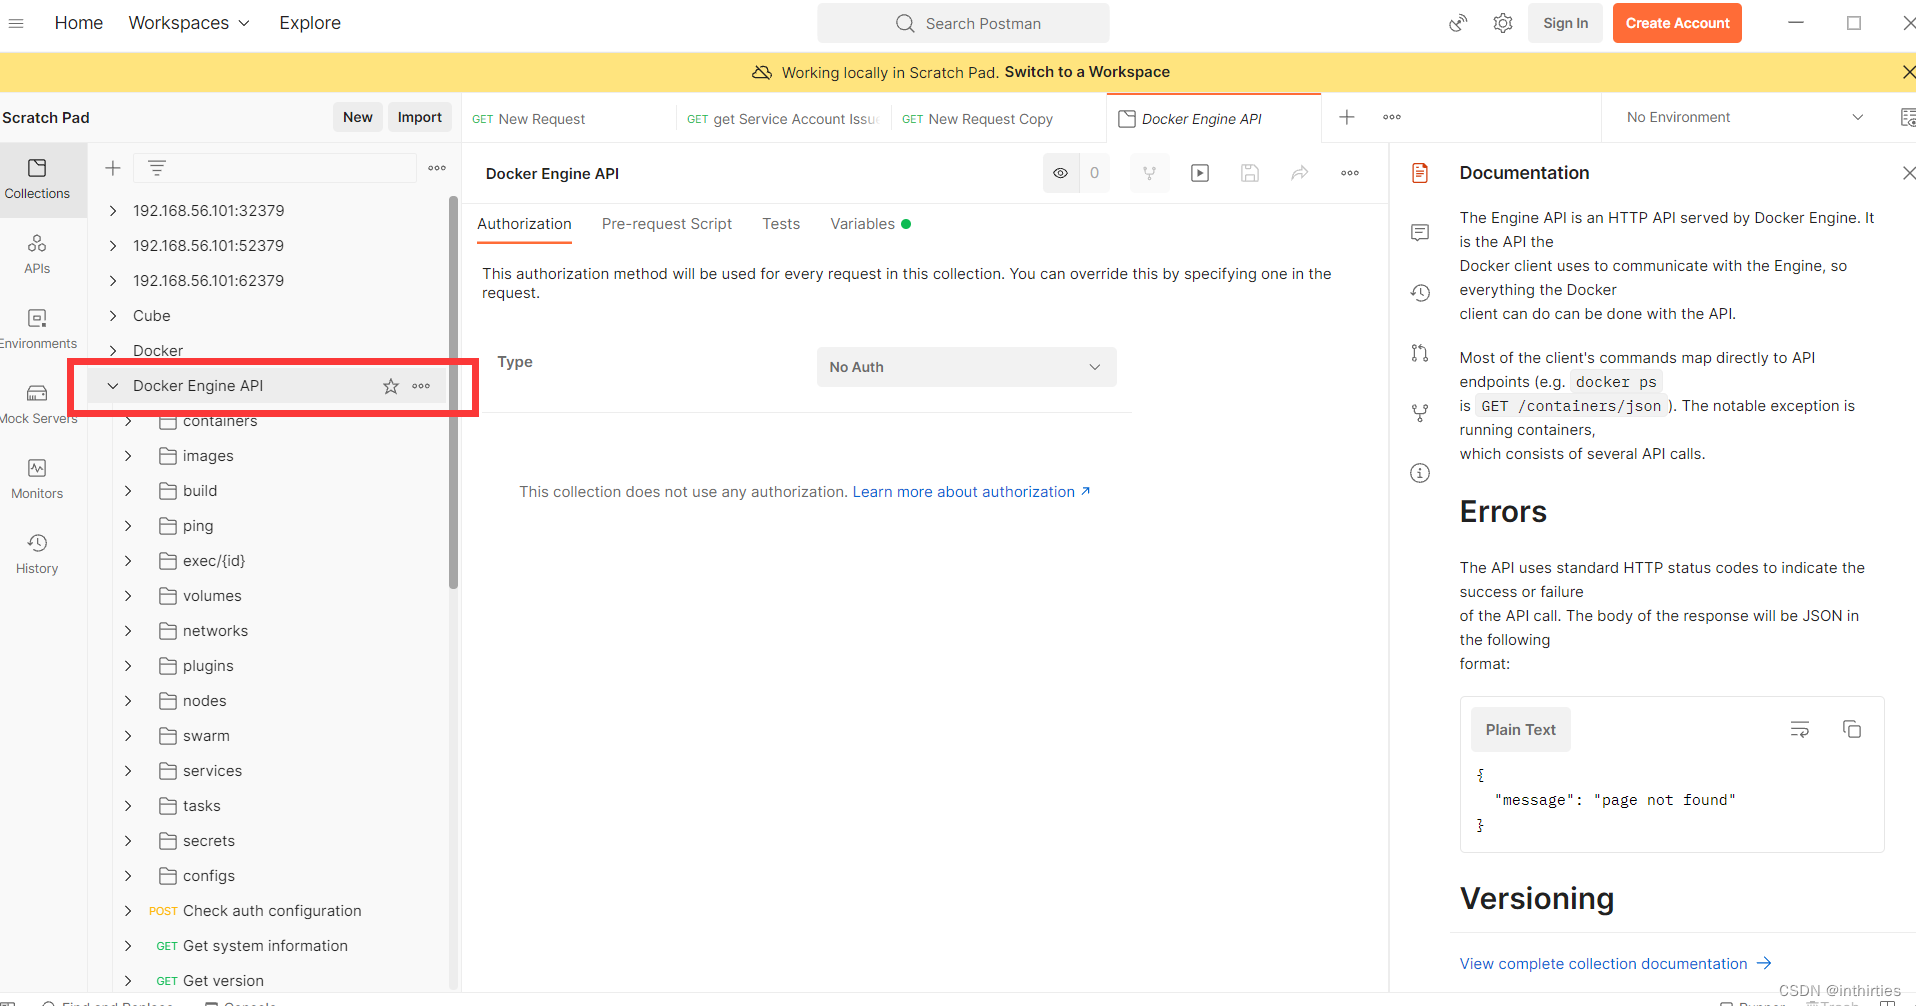Click the satellite capture requests icon

1459,23
